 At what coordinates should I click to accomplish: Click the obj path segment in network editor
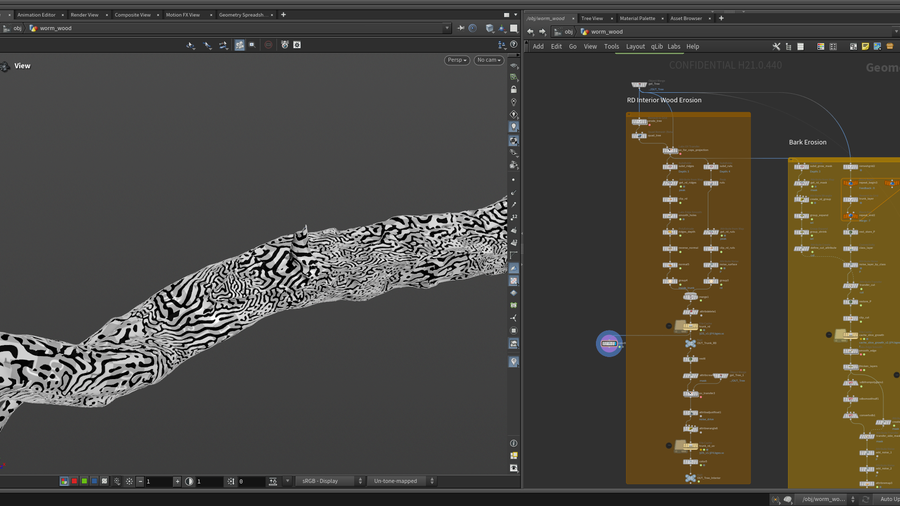(x=569, y=31)
